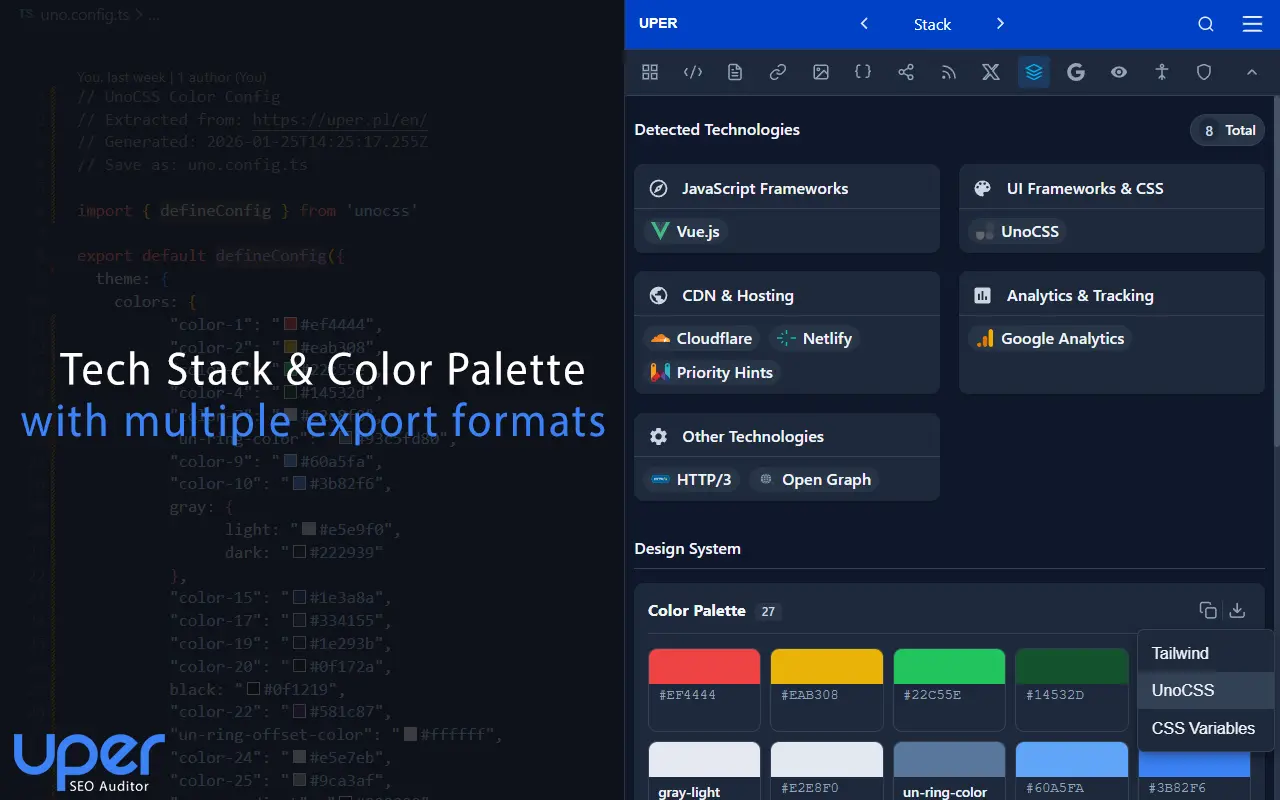Click the accessibility checker icon
The height and width of the screenshot is (800, 1280).
(x=1161, y=72)
